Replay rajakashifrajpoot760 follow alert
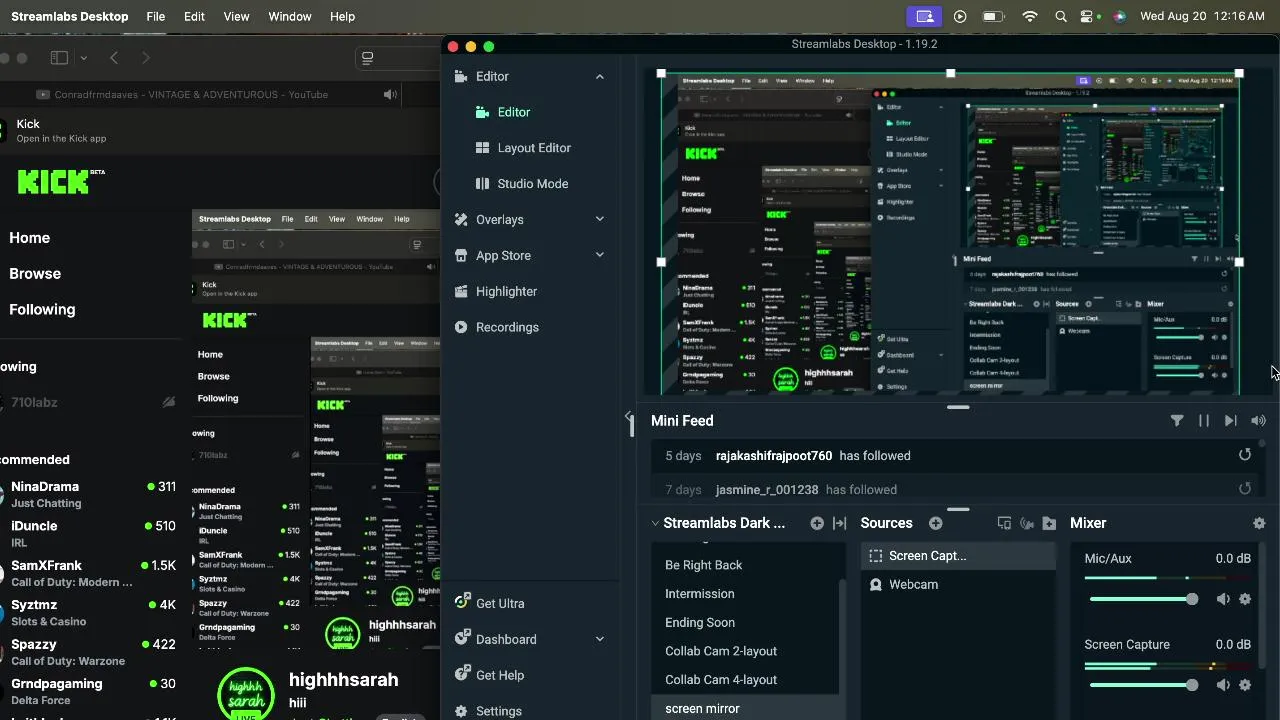The height and width of the screenshot is (720, 1280). (1245, 455)
